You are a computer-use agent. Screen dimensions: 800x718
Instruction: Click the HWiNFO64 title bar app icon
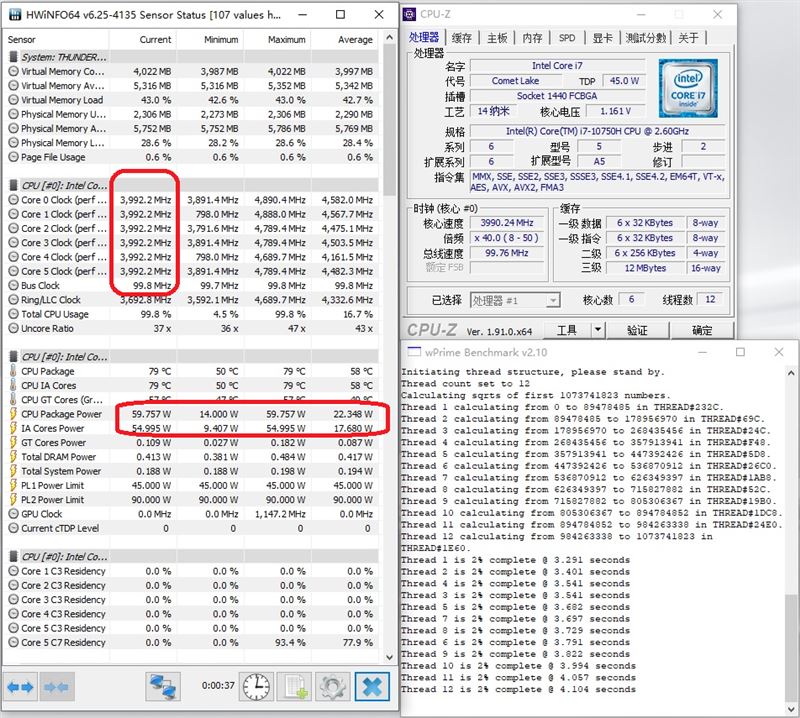tap(15, 15)
